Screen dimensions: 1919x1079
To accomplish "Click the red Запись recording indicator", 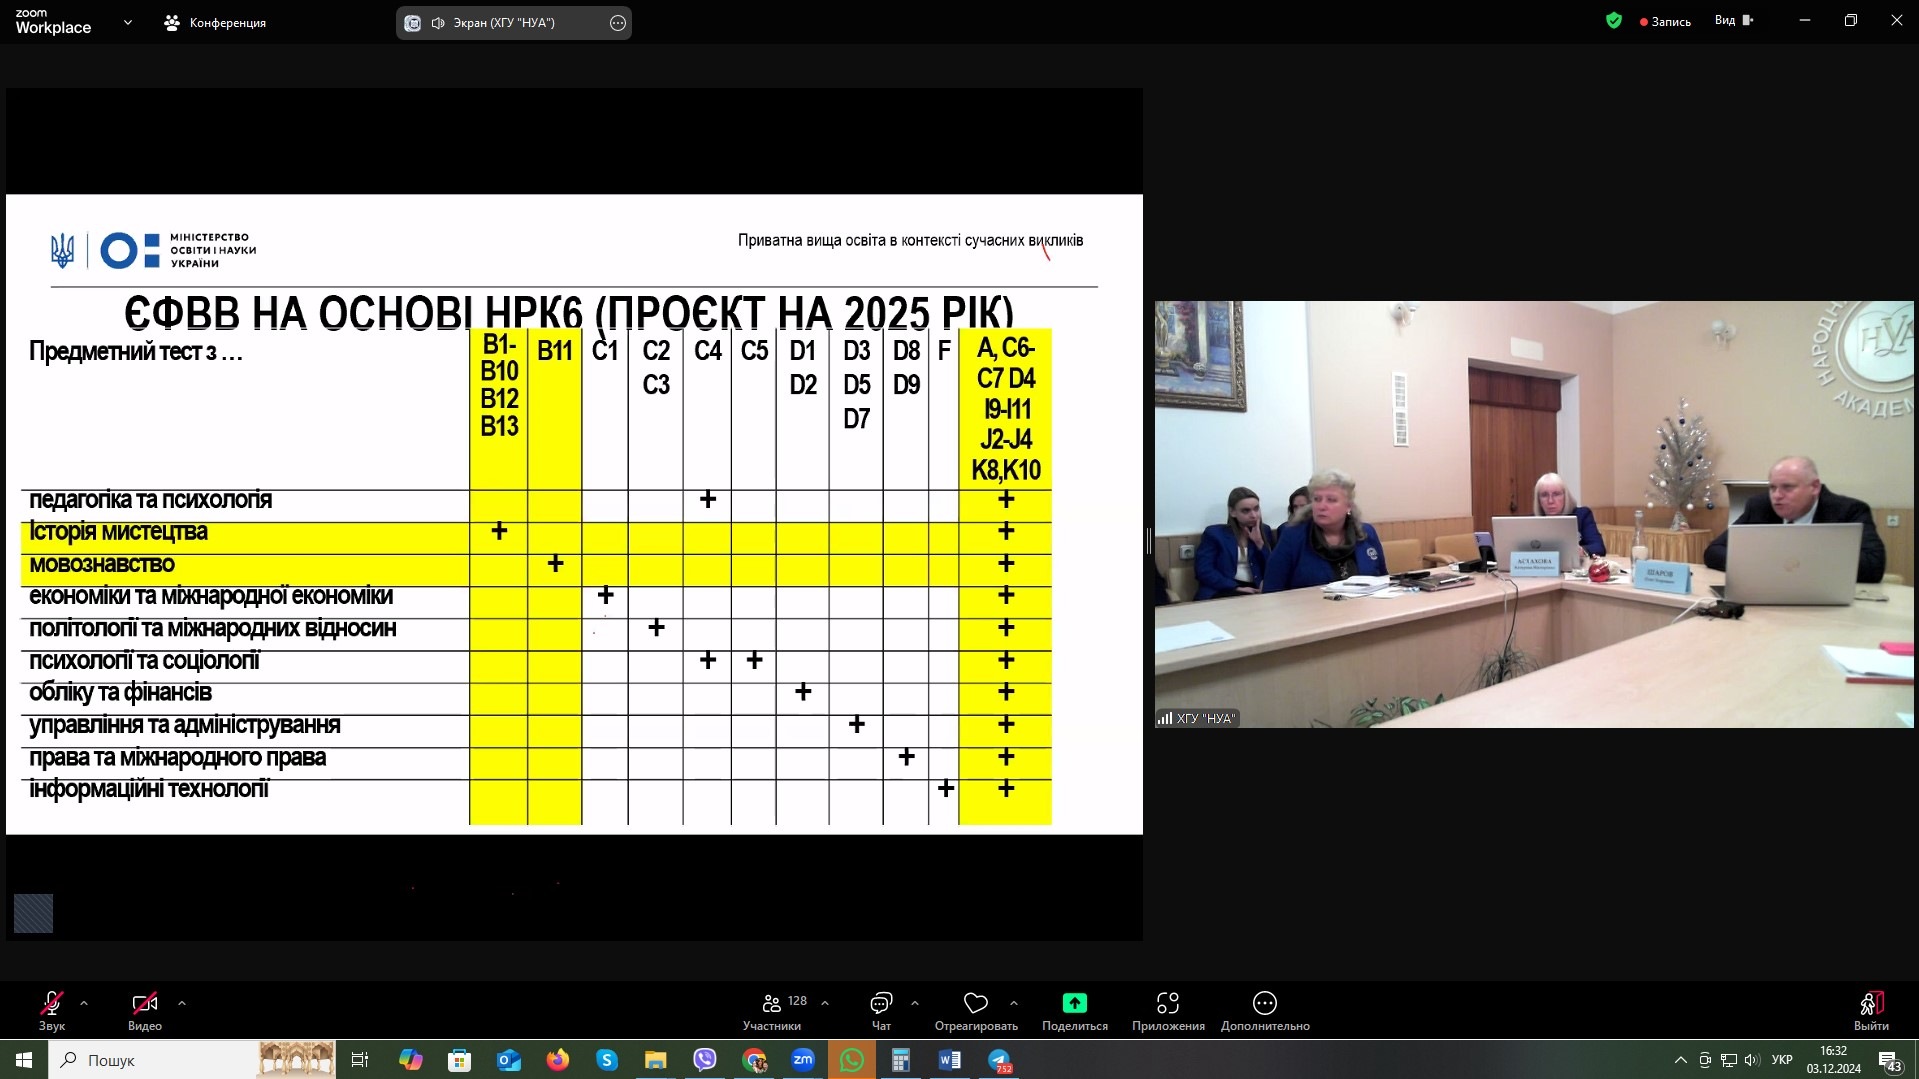I will click(1665, 21).
